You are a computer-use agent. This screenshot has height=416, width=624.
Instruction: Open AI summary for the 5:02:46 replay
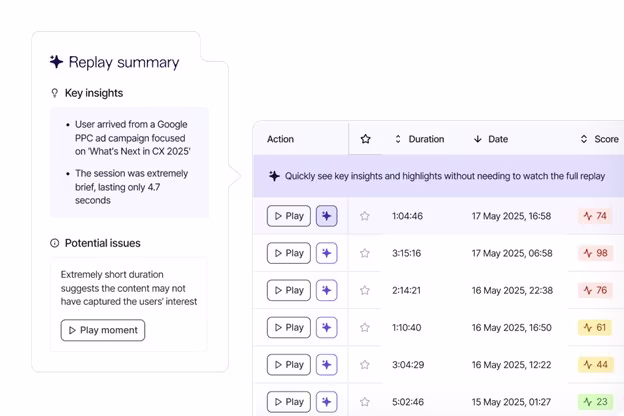[x=326, y=402]
